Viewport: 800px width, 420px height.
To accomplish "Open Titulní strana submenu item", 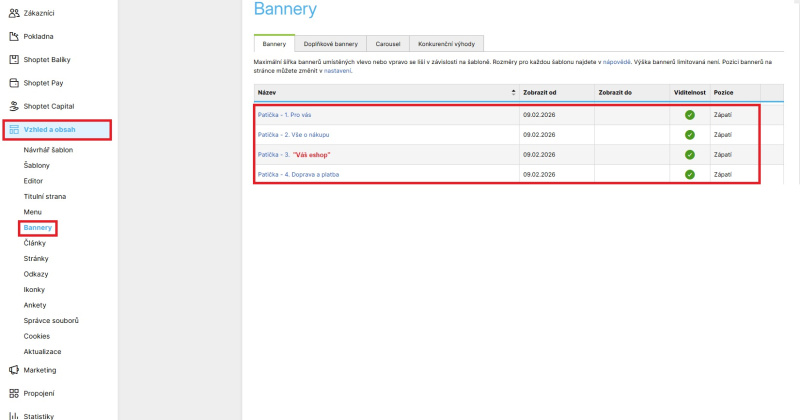I will click(45, 196).
